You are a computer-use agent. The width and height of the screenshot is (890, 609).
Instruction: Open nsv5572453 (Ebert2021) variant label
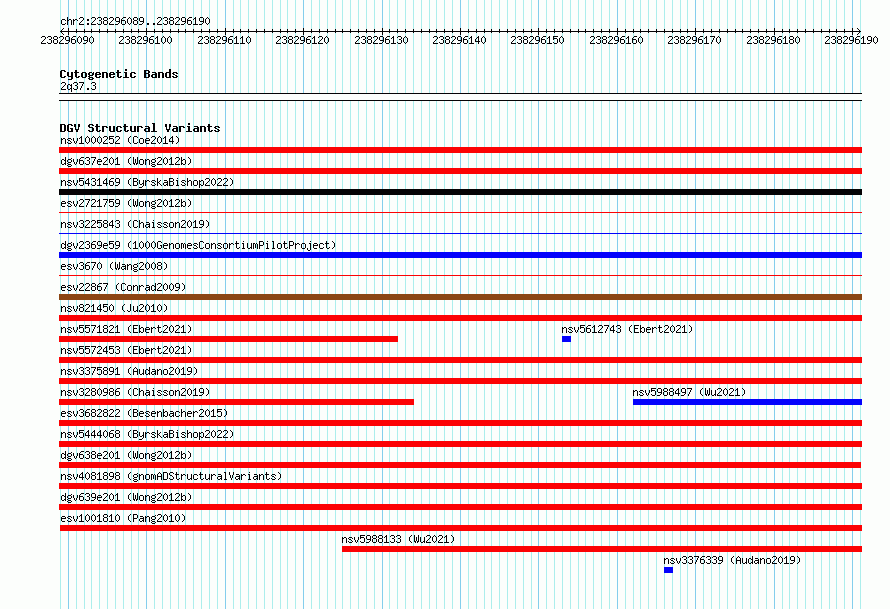[126, 350]
